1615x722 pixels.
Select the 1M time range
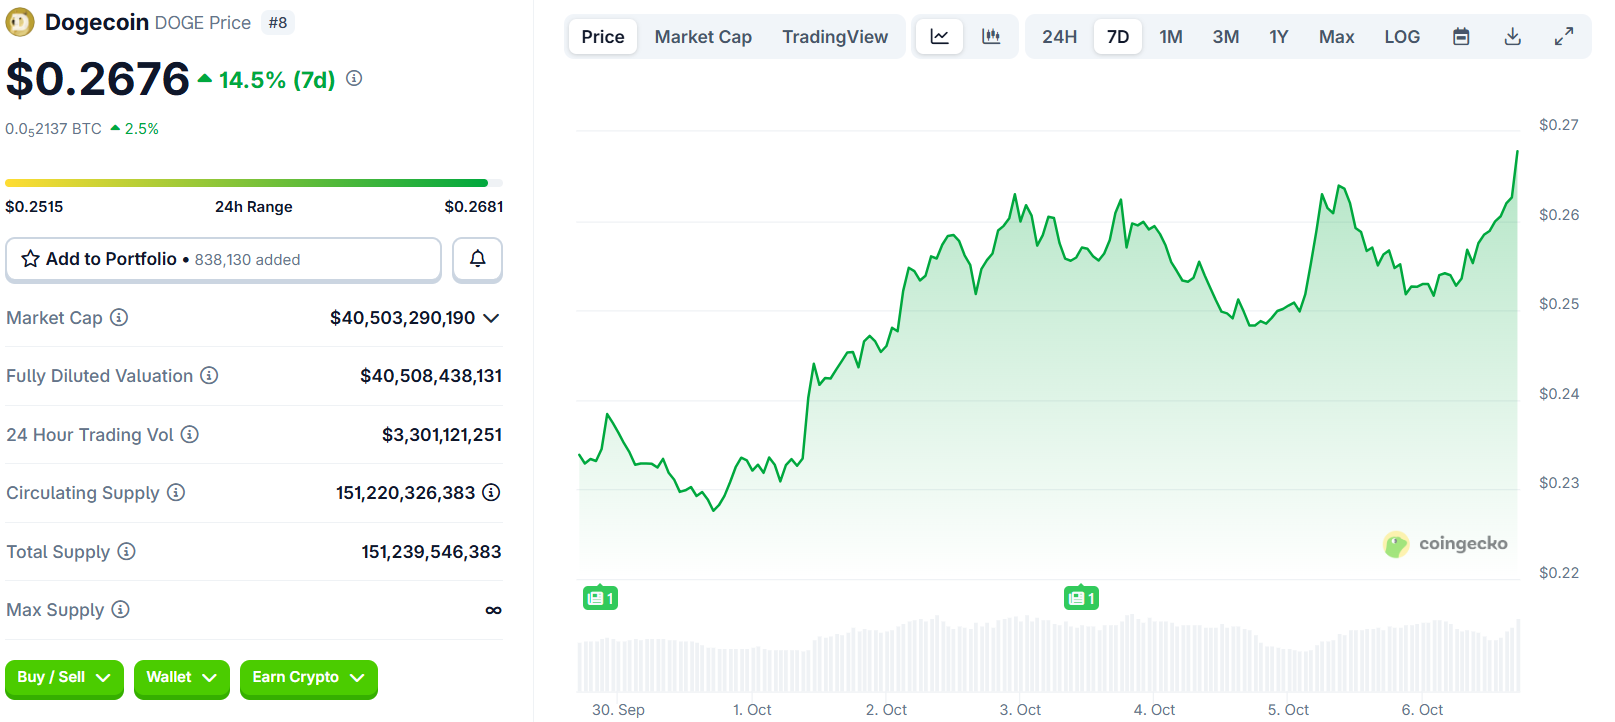point(1170,37)
